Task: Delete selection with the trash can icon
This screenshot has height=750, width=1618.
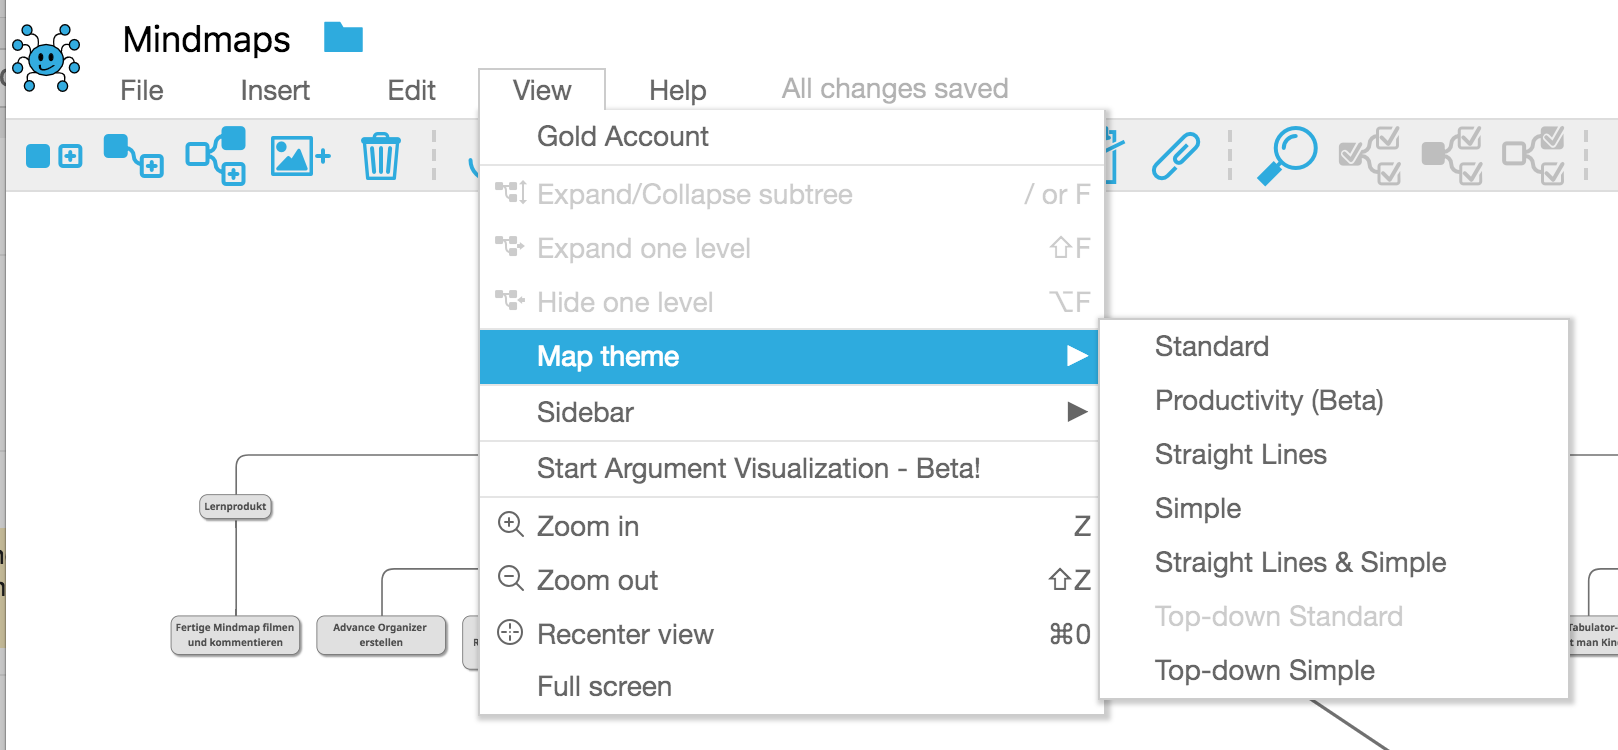Action: tap(381, 157)
